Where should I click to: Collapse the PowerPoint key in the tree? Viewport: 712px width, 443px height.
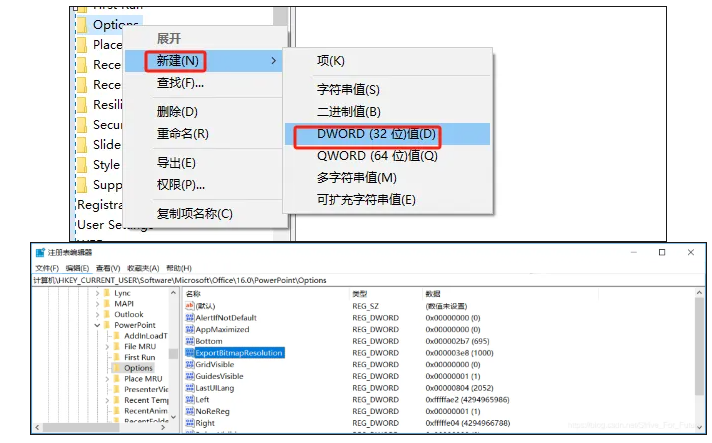[97, 325]
